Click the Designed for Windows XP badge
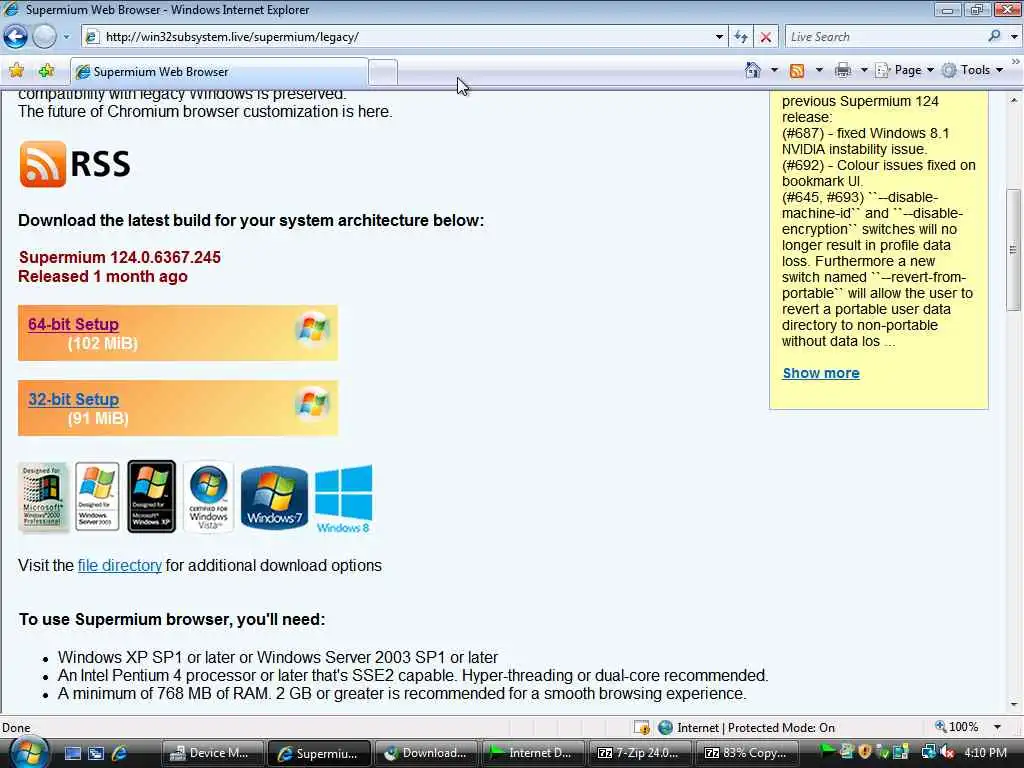 [152, 496]
